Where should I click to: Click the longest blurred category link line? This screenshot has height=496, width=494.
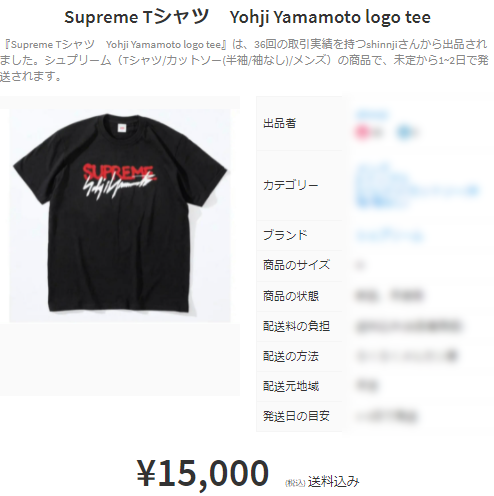click(417, 191)
